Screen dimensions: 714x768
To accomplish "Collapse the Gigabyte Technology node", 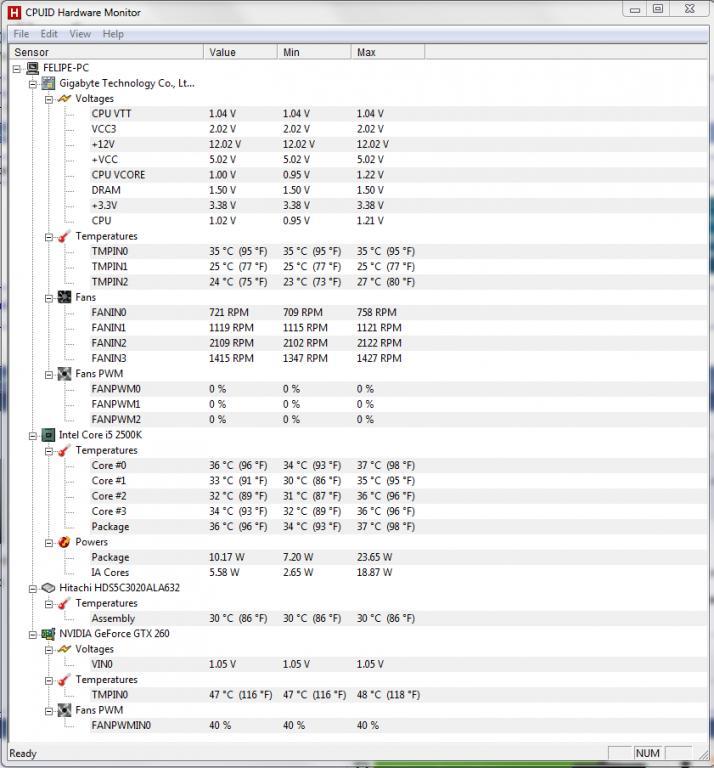I will pos(33,84).
